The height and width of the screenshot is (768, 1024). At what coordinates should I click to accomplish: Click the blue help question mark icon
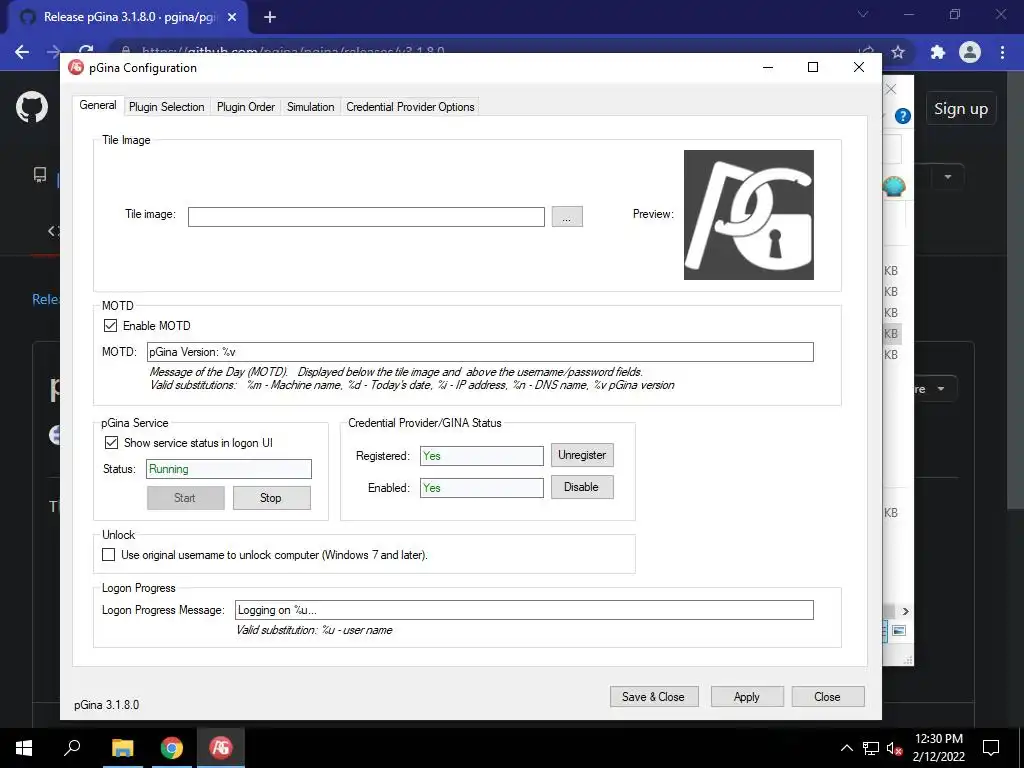pyautogui.click(x=903, y=116)
